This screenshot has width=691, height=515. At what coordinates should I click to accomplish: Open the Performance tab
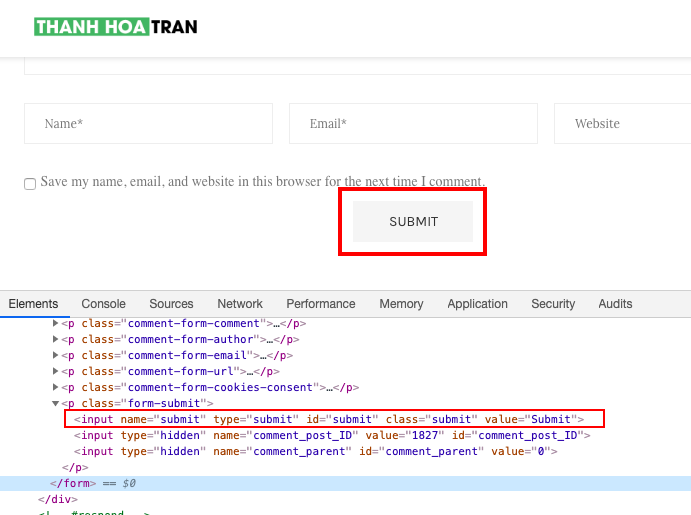point(321,304)
